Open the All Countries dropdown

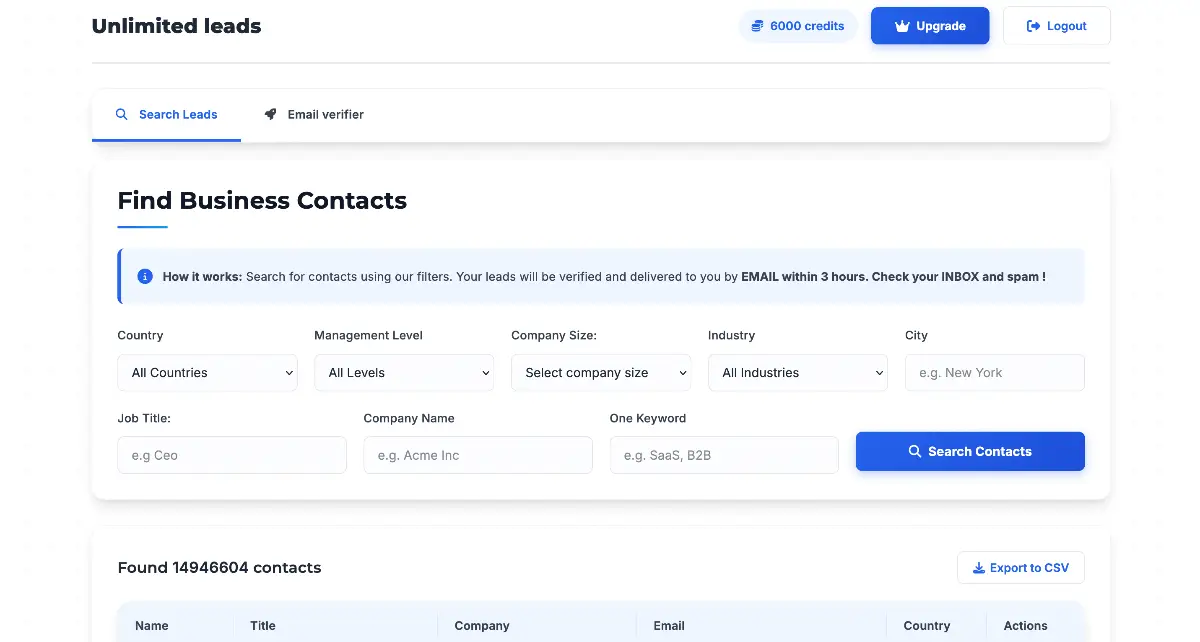(207, 373)
